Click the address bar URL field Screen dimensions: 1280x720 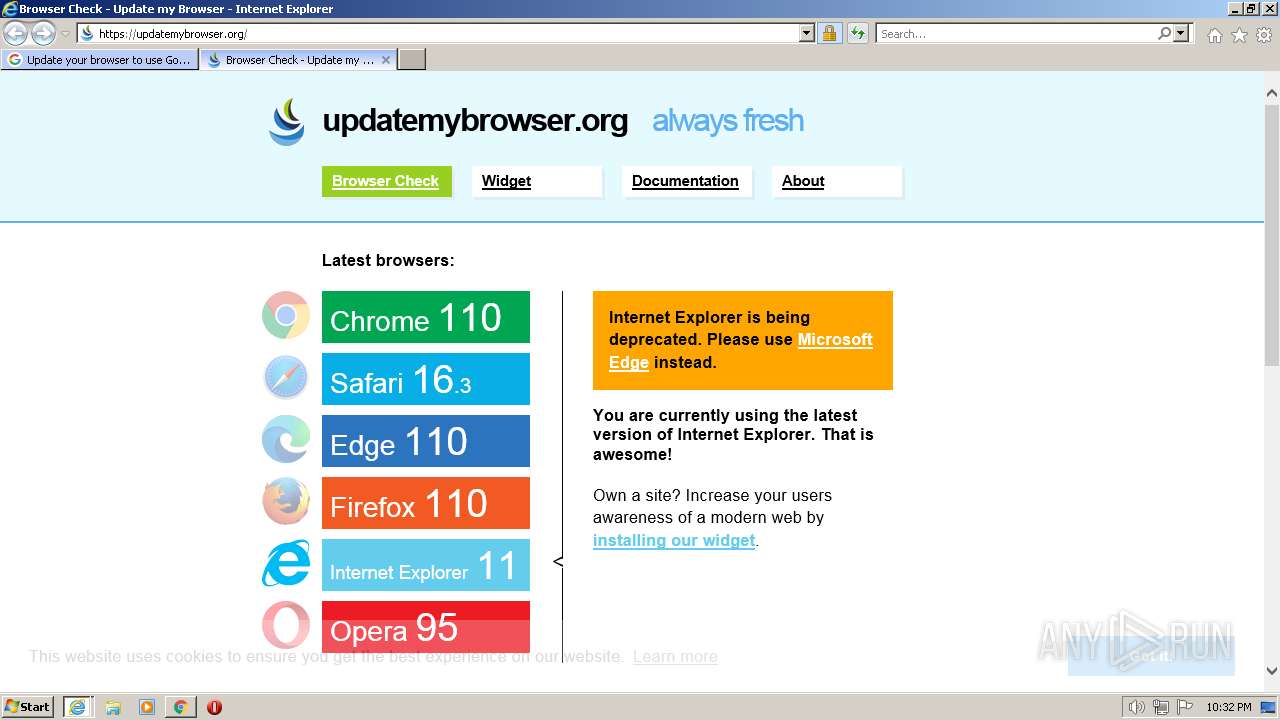click(437, 34)
